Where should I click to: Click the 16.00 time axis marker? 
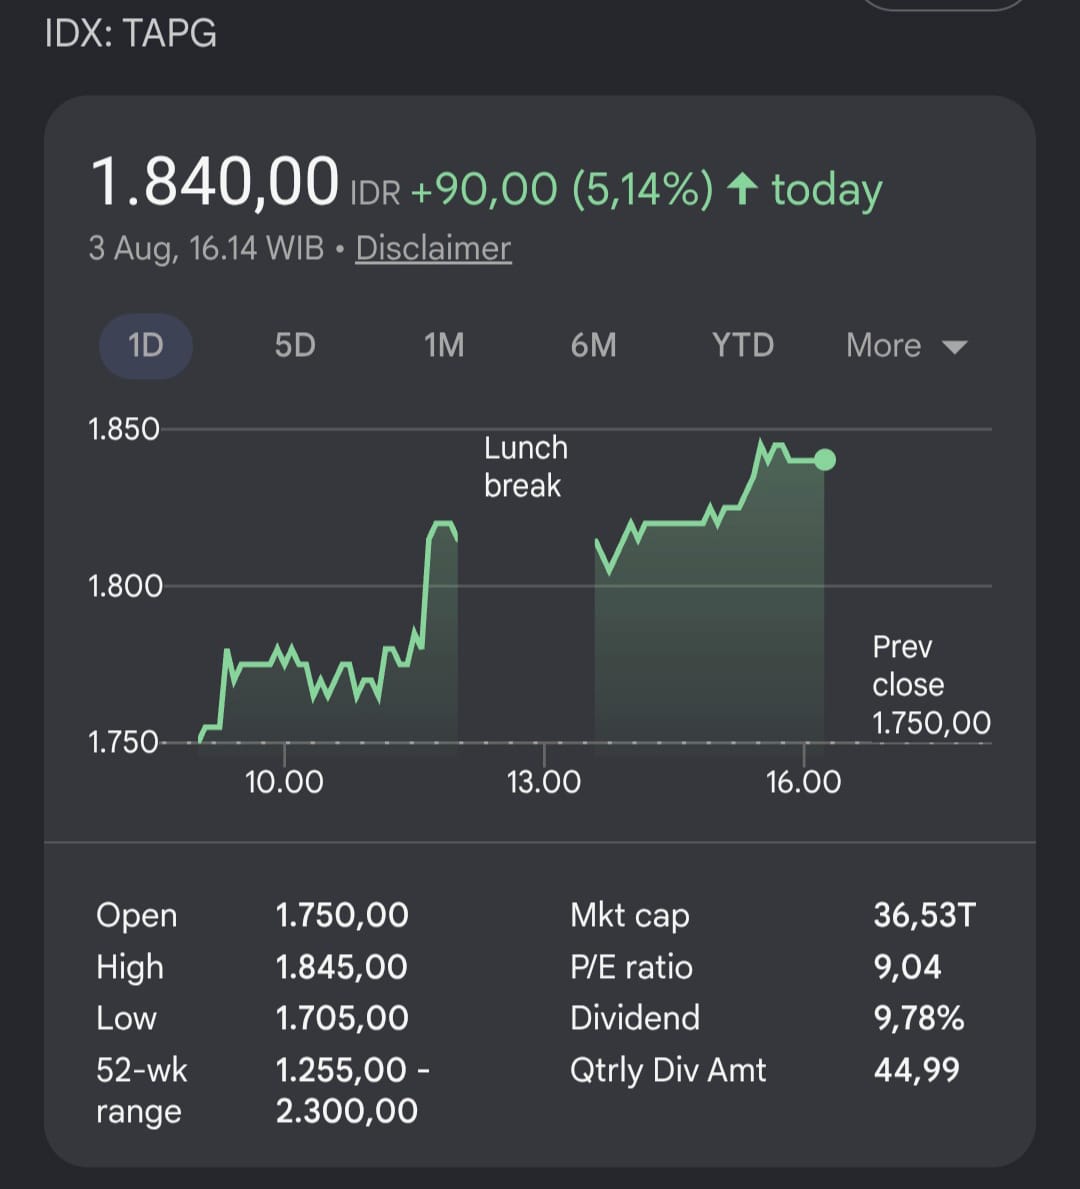pyautogui.click(x=803, y=782)
